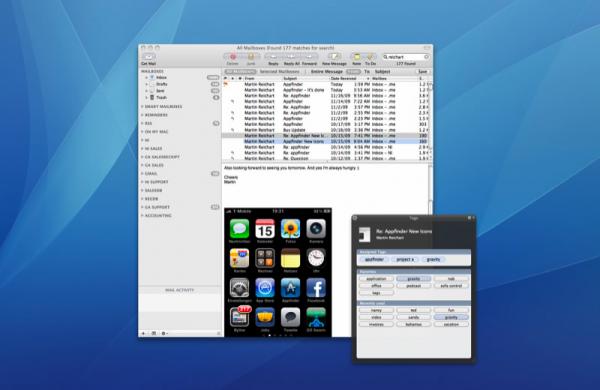Click the red Delete toolbar icon
The width and height of the screenshot is (600, 390).
click(232, 57)
